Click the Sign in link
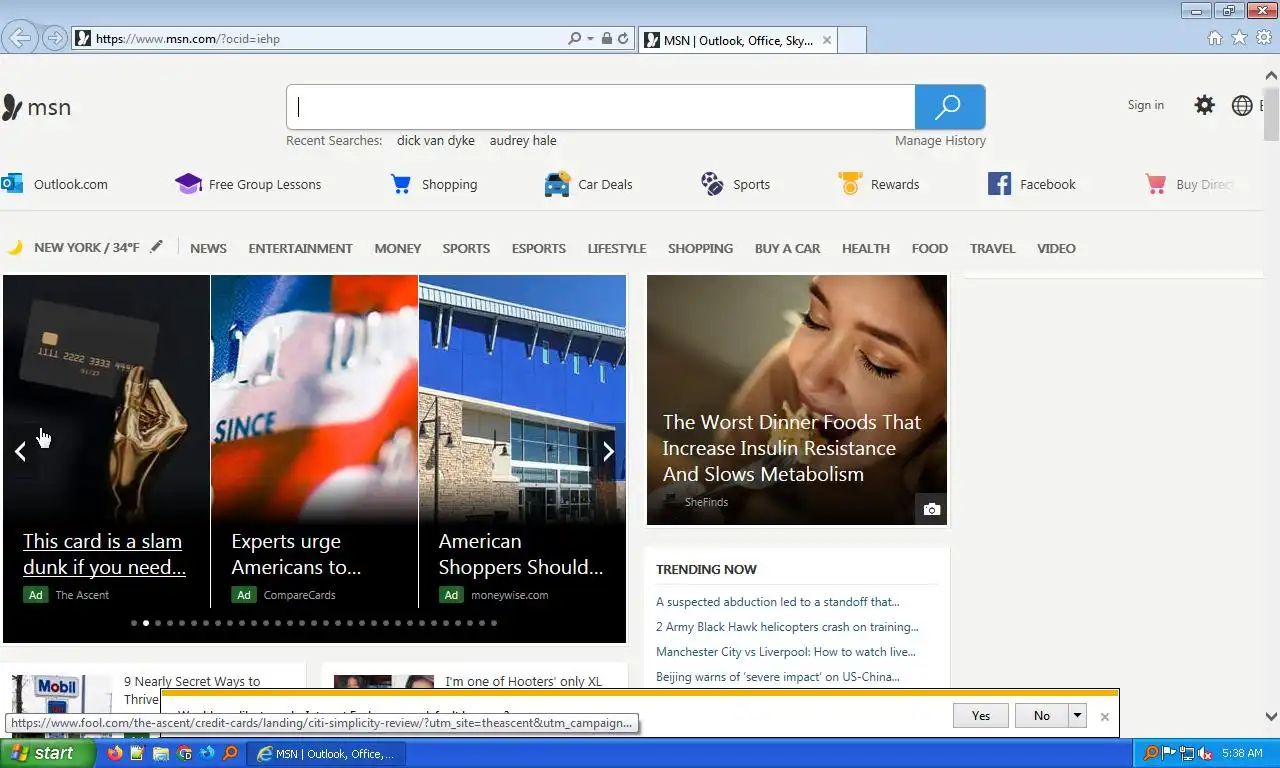Image resolution: width=1280 pixels, height=768 pixels. (x=1146, y=105)
